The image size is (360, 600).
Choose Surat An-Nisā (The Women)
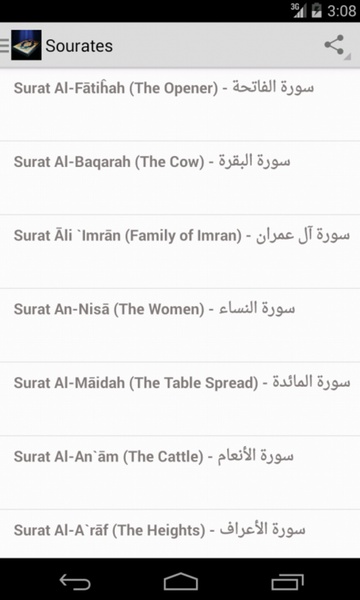point(180,325)
